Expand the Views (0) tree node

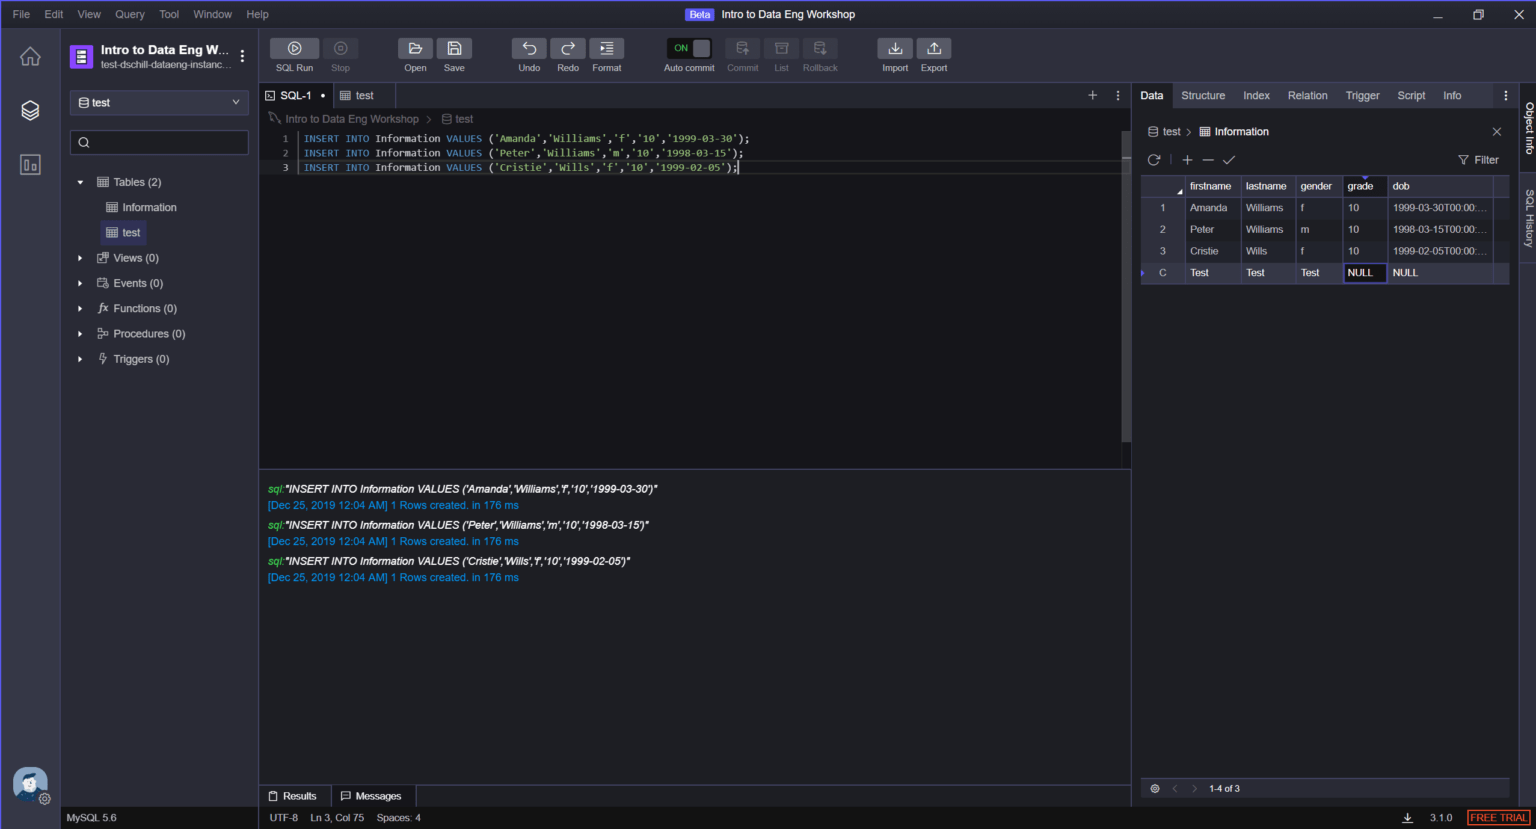click(80, 257)
